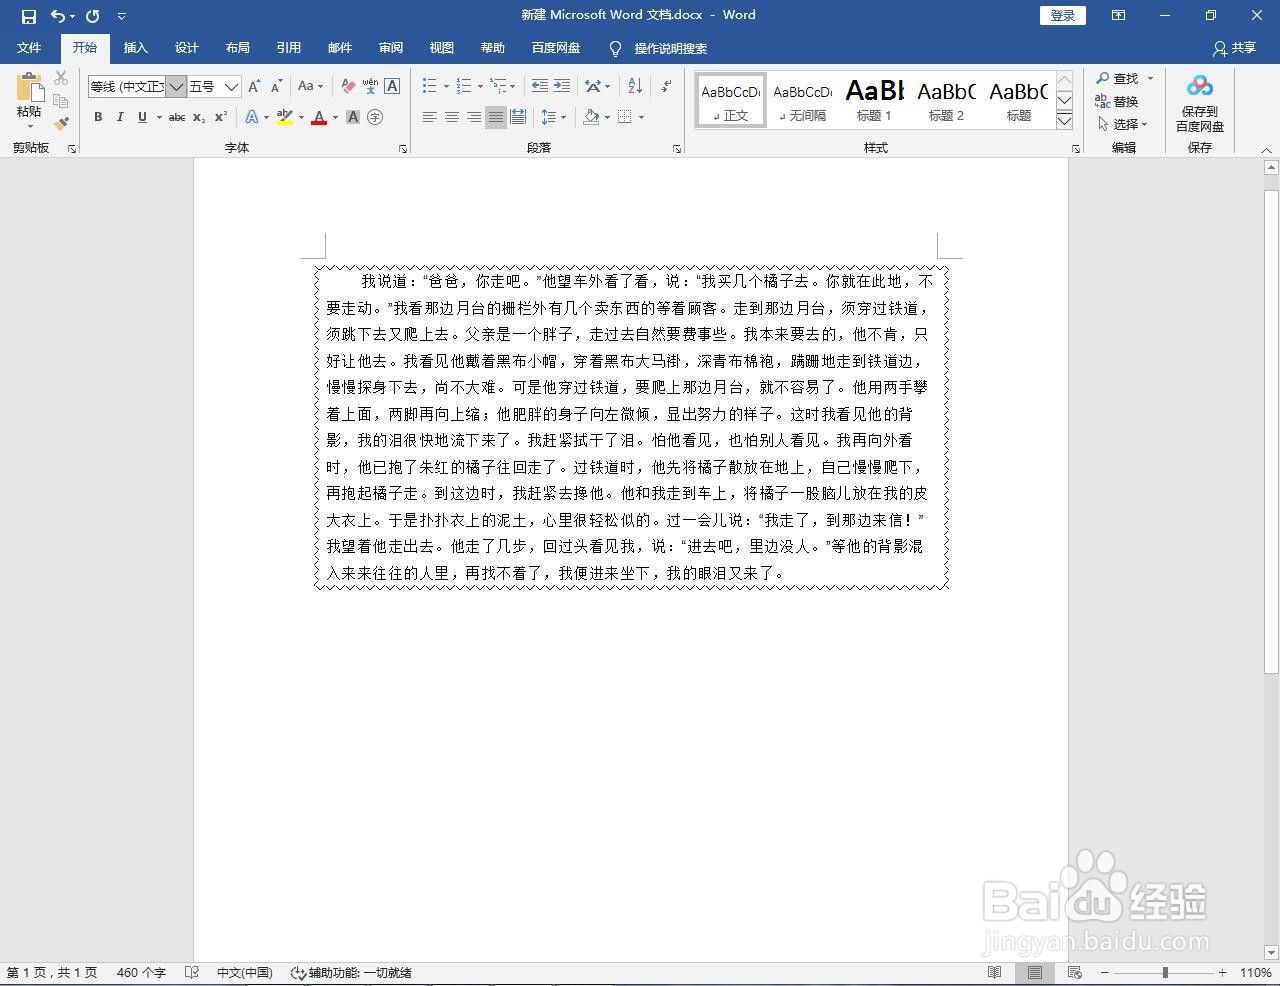Select the Read Mode icon in status bar
This screenshot has height=986, width=1280.
(x=994, y=972)
